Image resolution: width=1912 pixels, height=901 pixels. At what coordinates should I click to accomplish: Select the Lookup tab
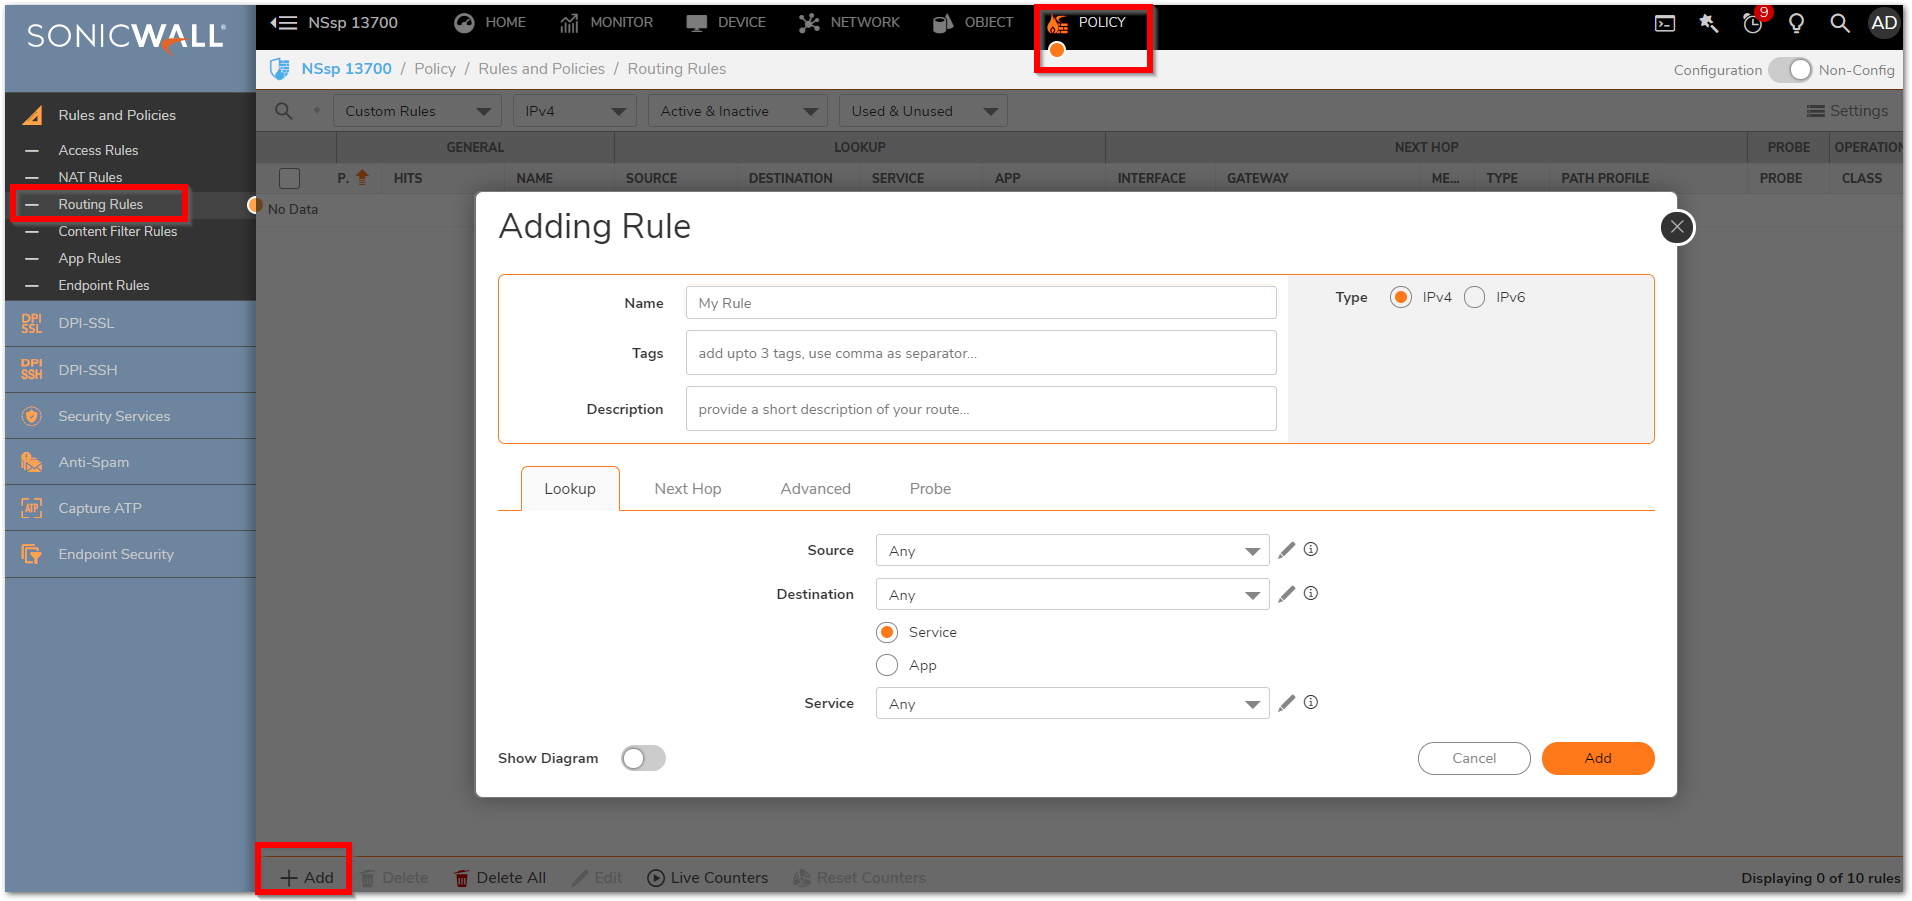click(570, 488)
